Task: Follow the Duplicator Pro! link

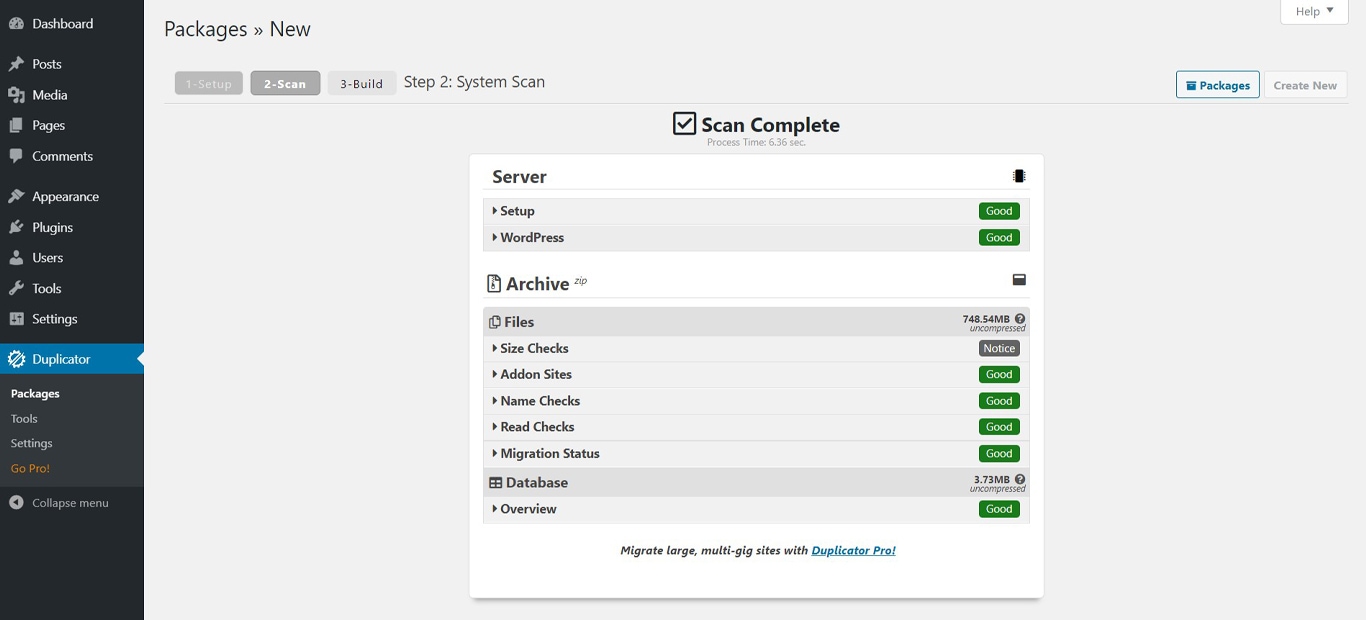Action: pyautogui.click(x=853, y=550)
